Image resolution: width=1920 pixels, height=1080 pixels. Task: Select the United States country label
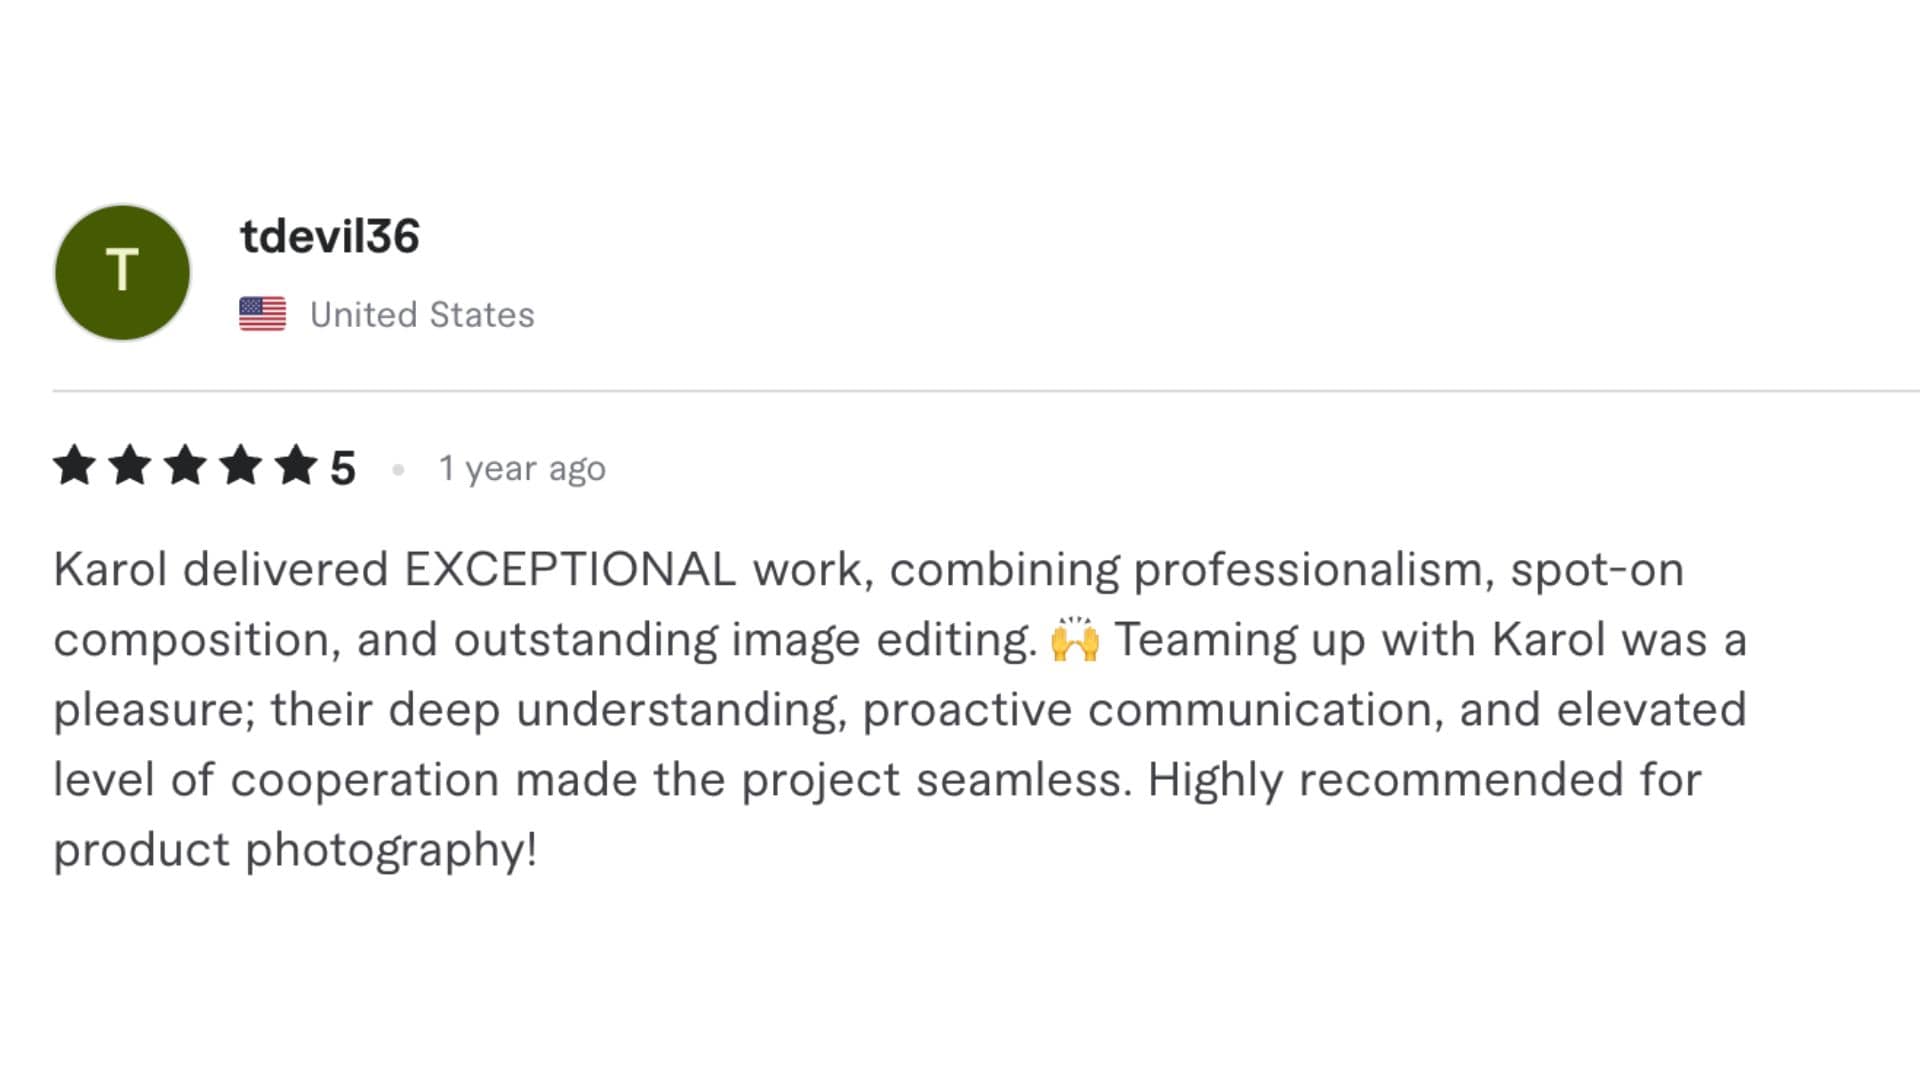tap(422, 315)
